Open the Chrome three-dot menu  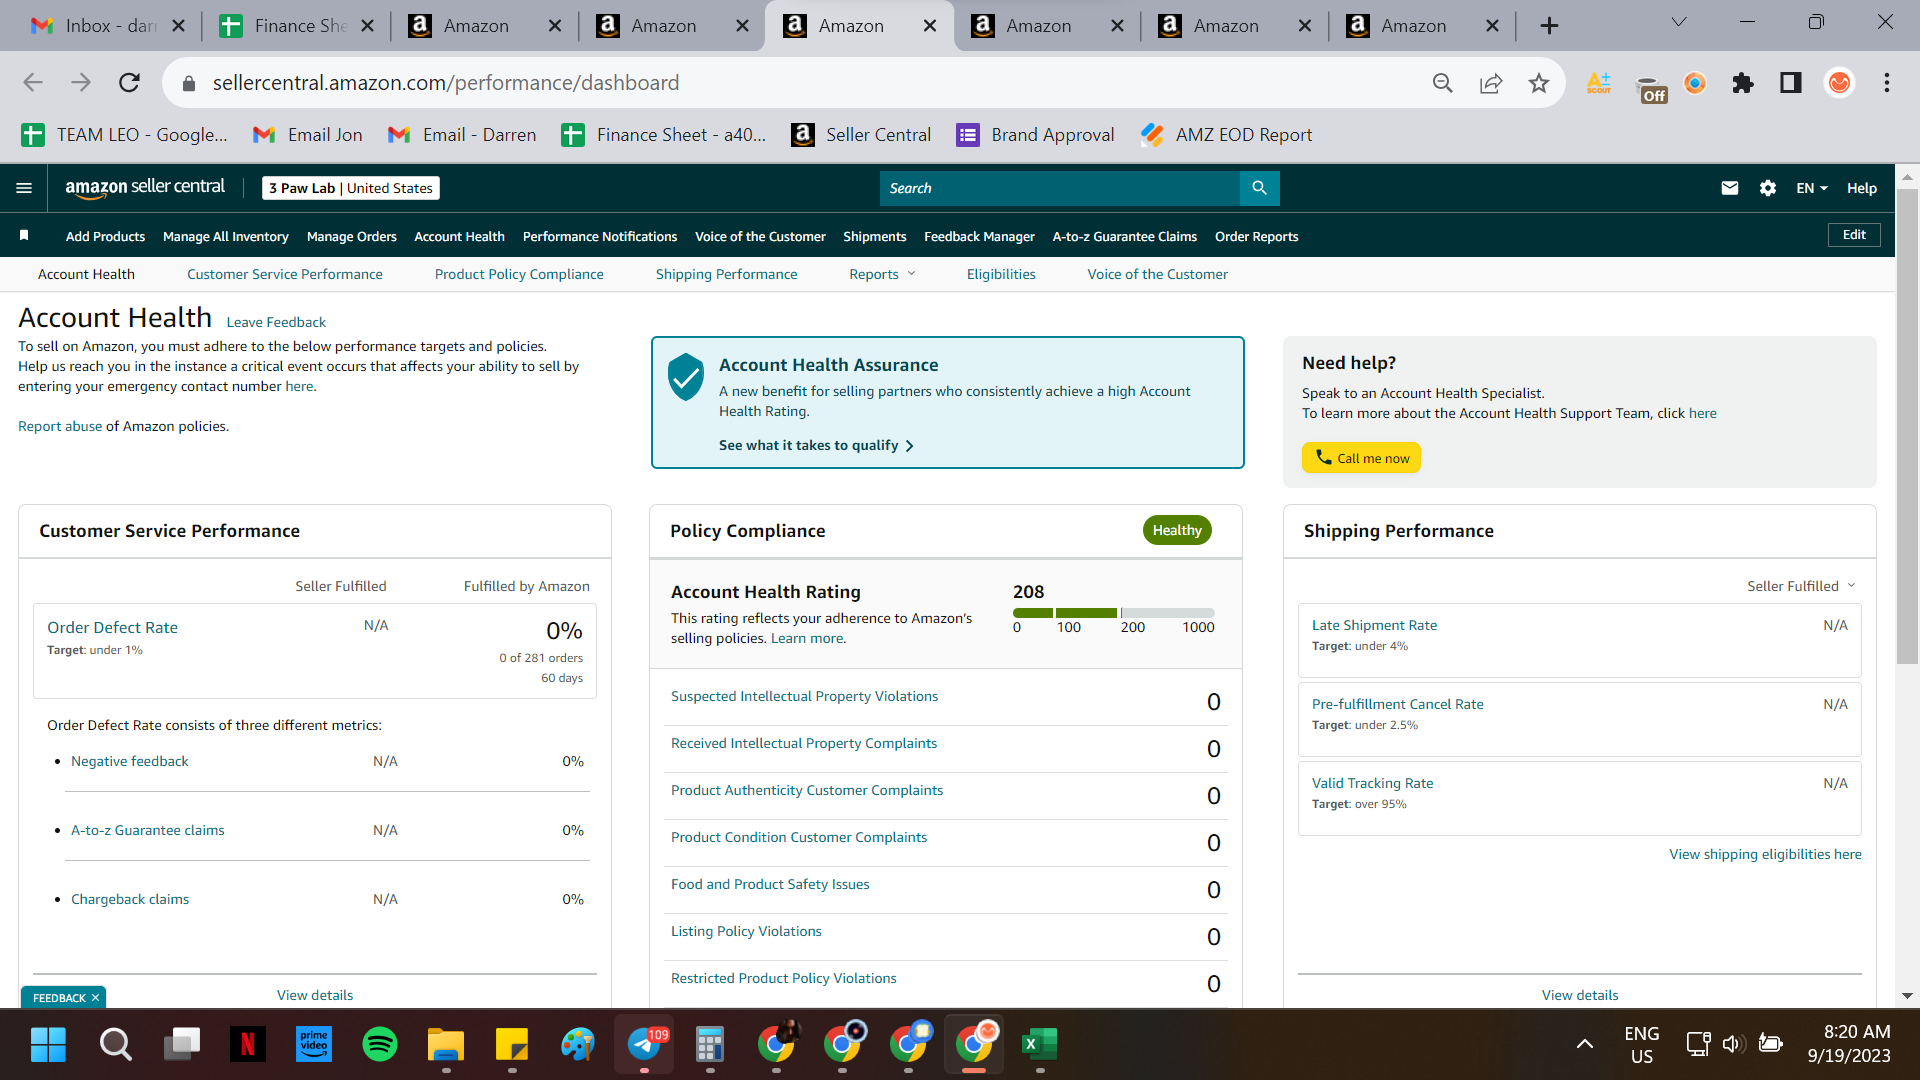pos(1886,83)
